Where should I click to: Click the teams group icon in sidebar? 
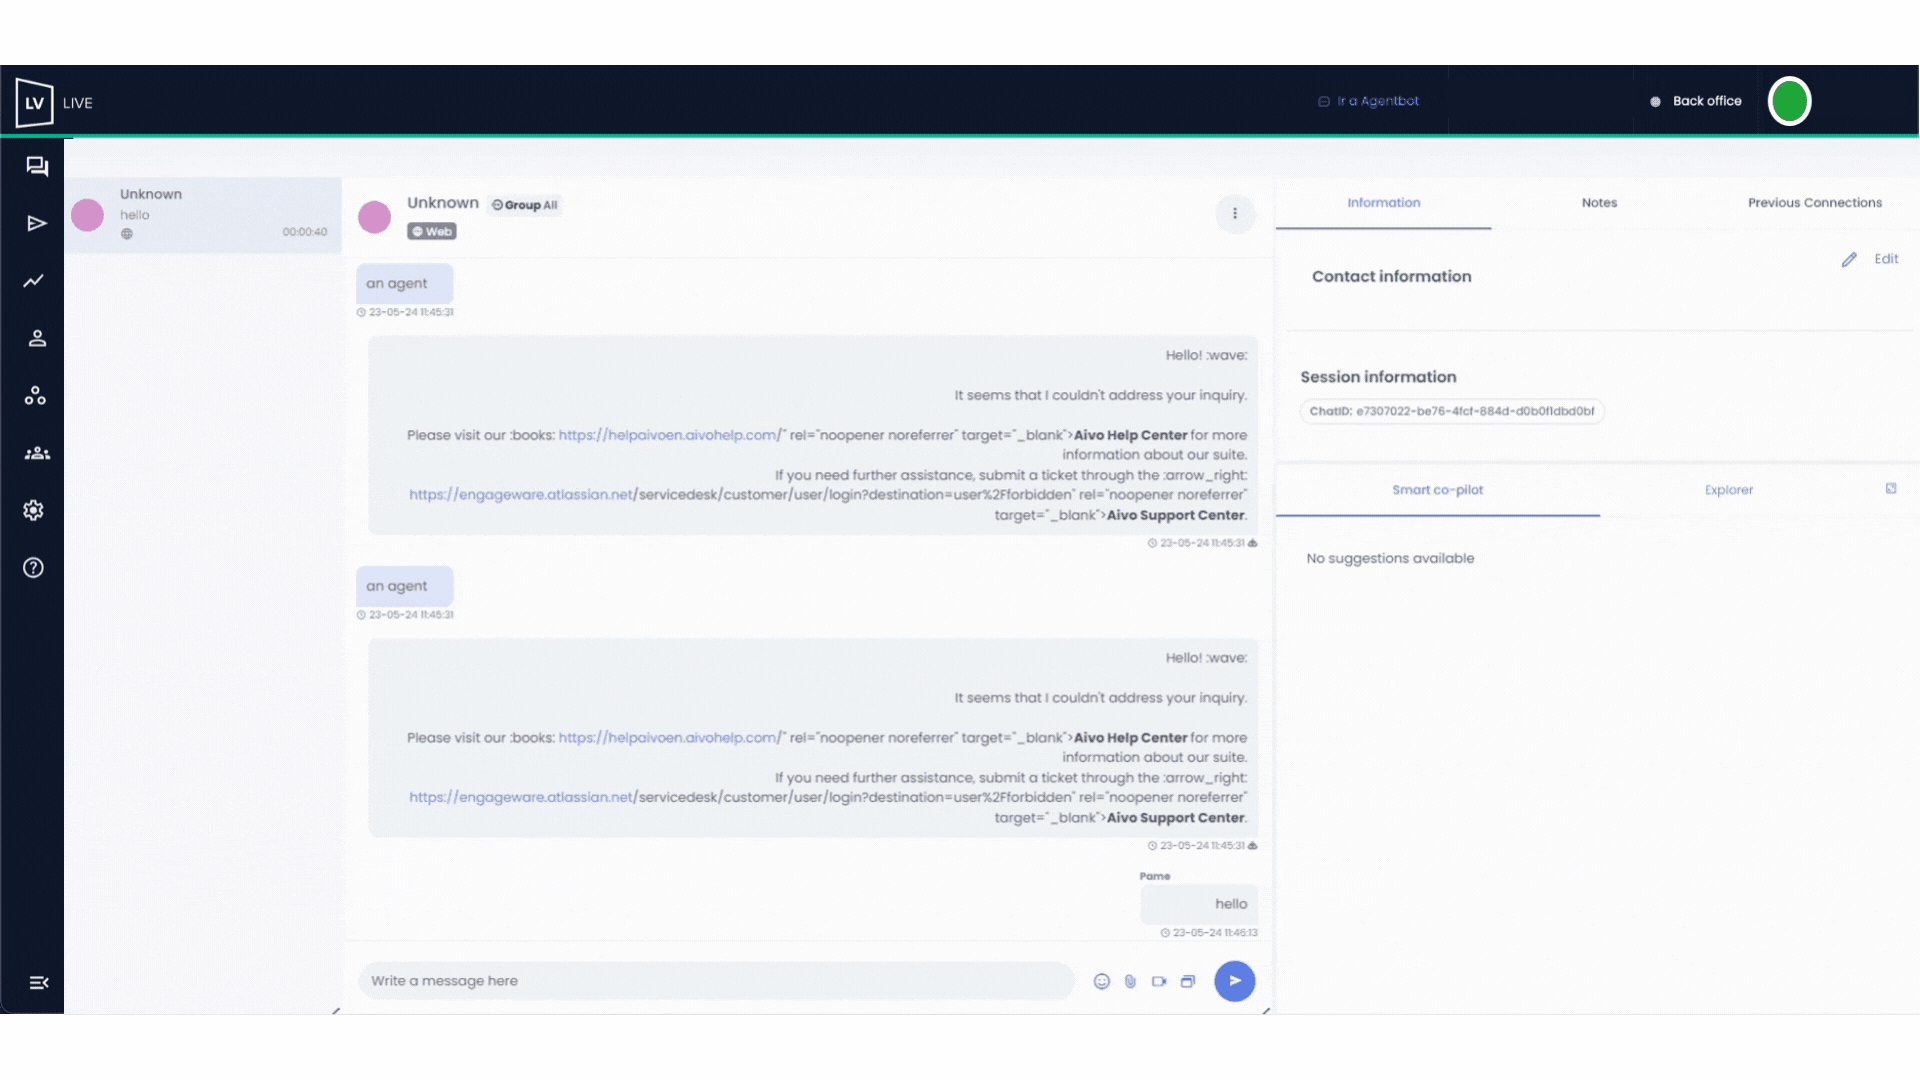[37, 454]
